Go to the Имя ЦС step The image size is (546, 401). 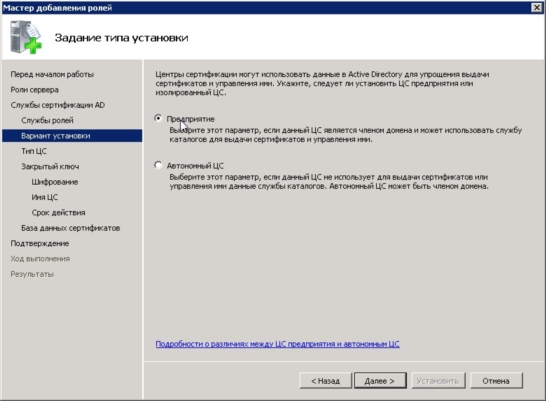tap(45, 197)
